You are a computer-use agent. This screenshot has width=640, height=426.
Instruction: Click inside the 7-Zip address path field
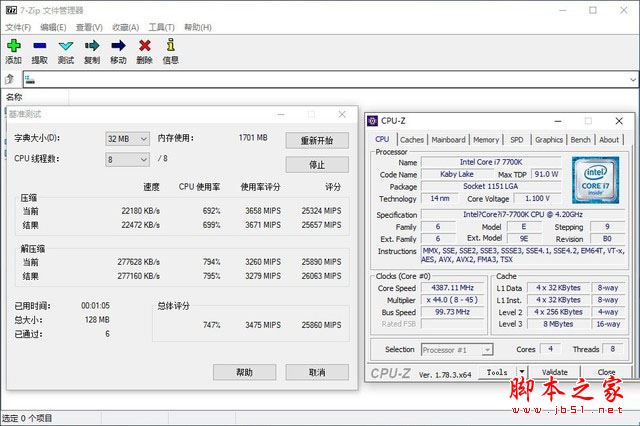(327, 80)
